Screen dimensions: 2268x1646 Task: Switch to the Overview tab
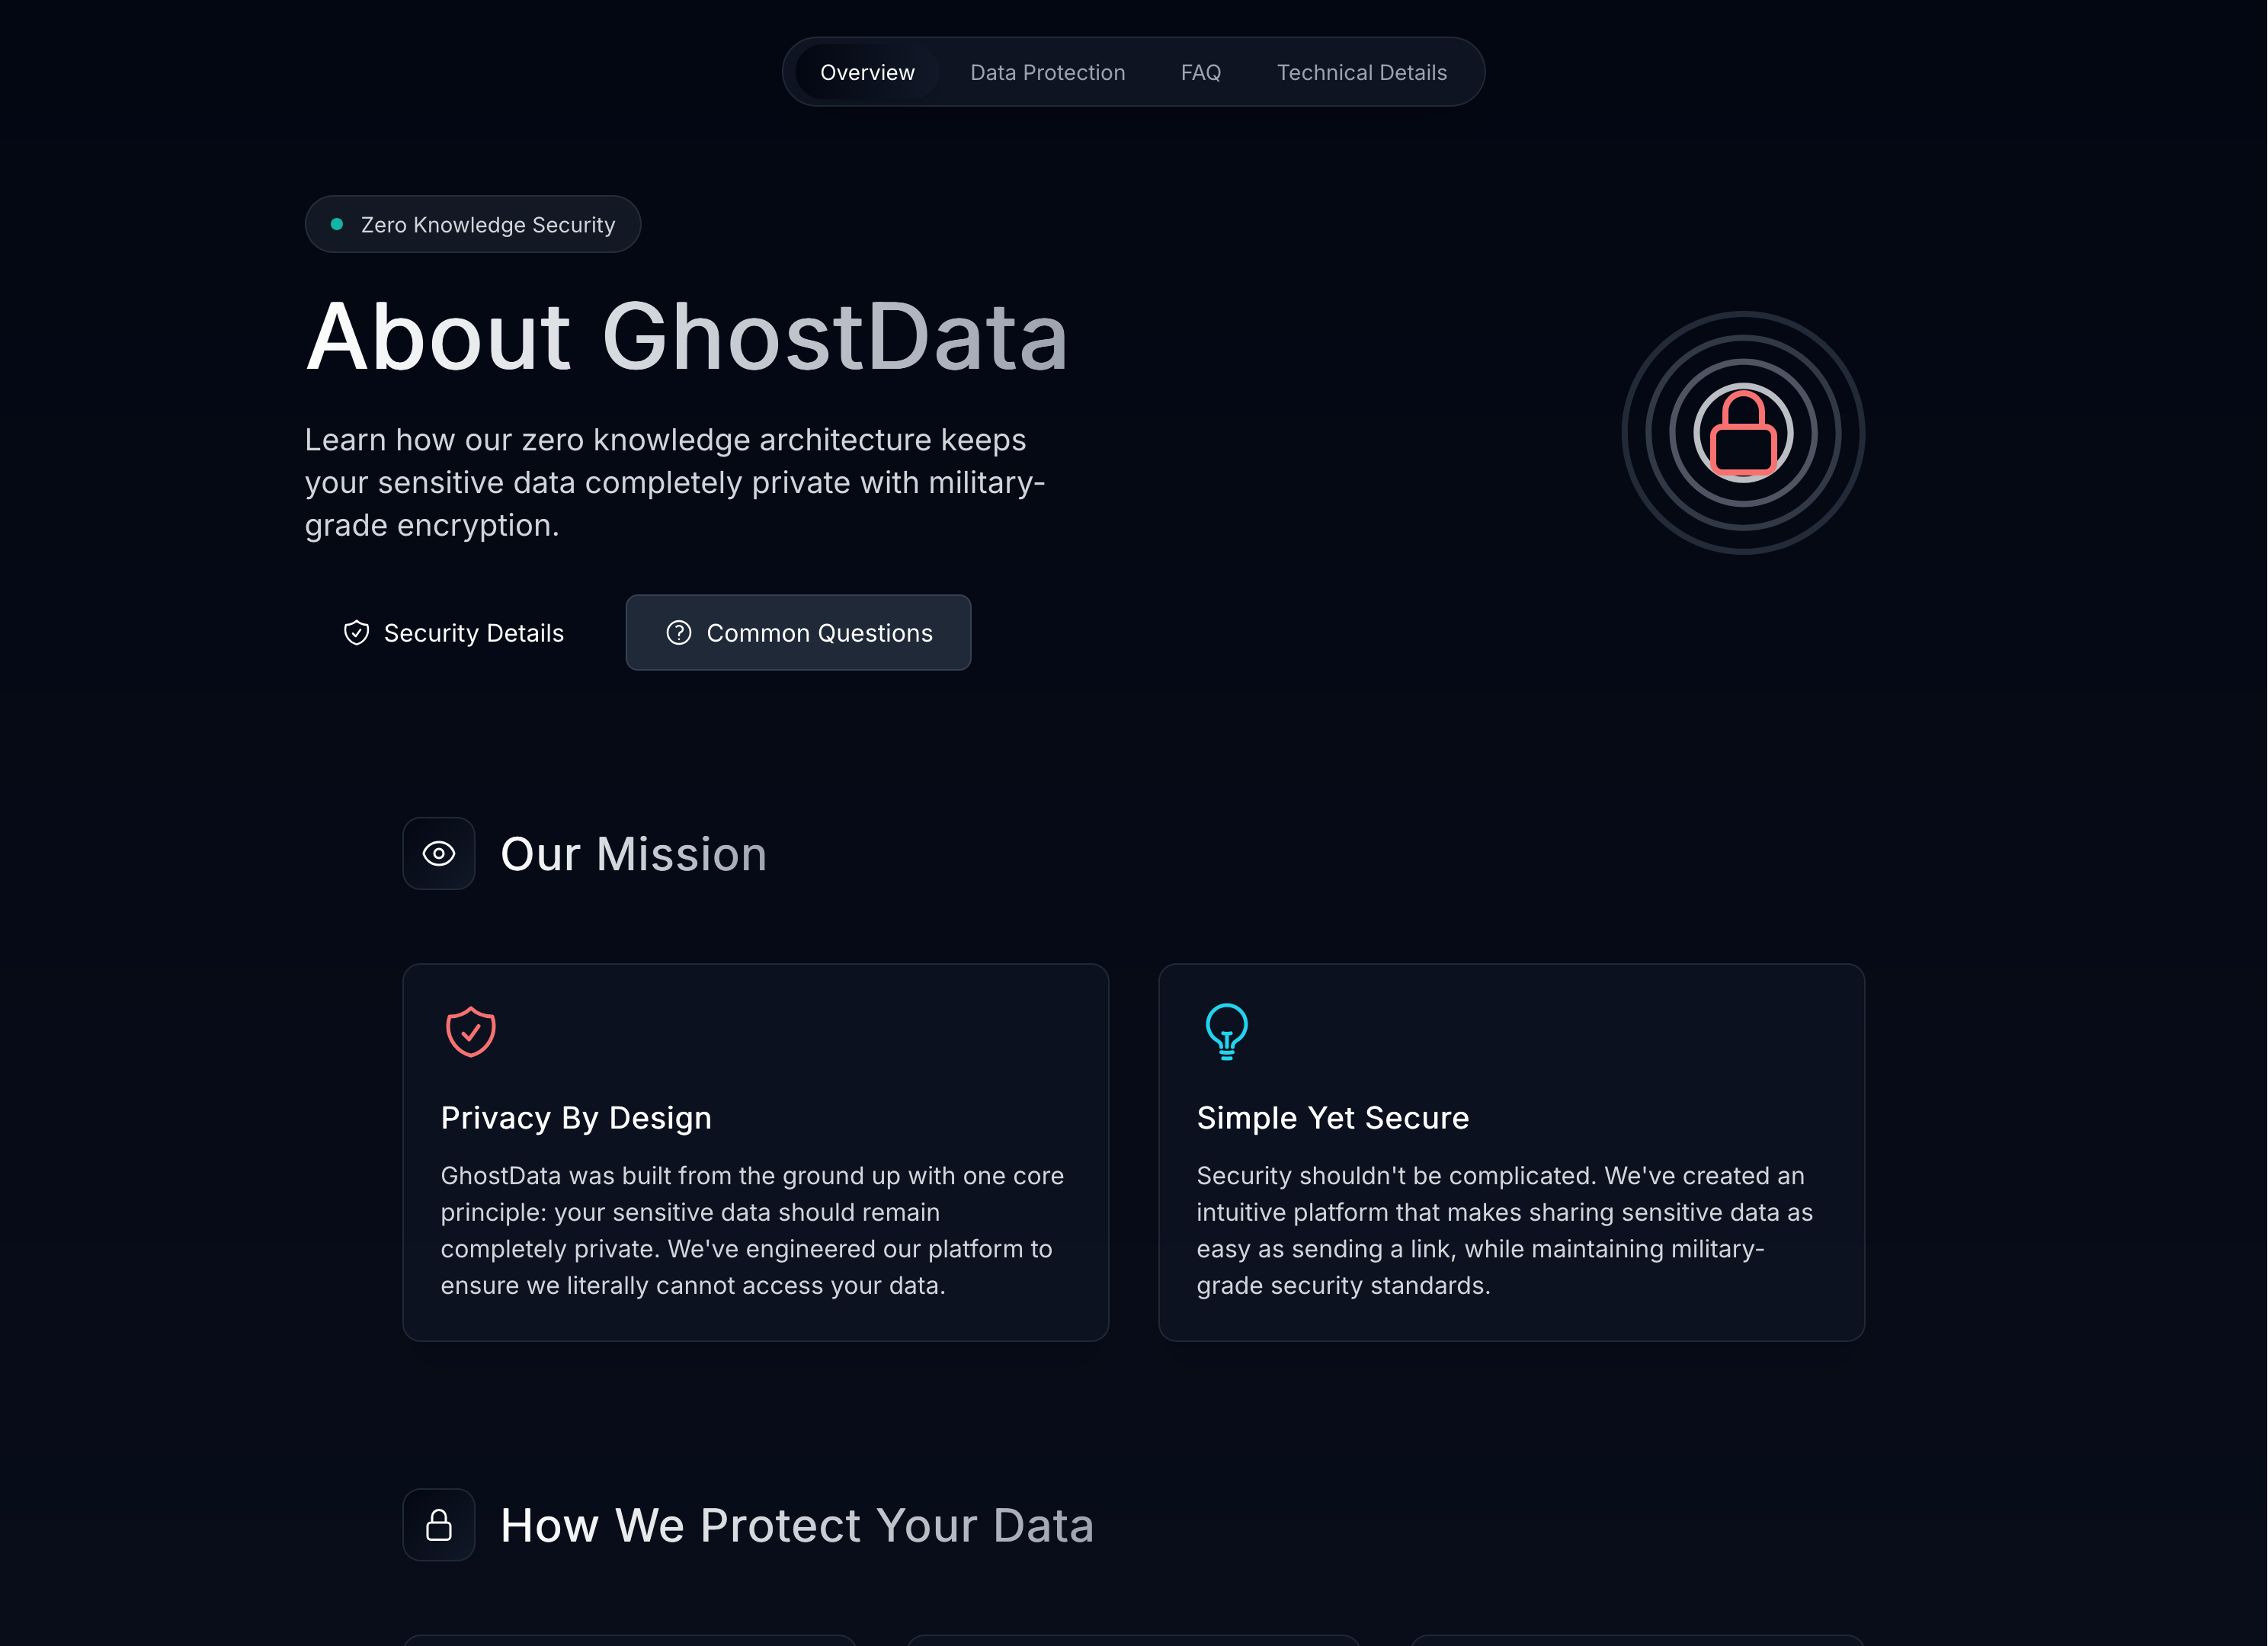tap(867, 73)
